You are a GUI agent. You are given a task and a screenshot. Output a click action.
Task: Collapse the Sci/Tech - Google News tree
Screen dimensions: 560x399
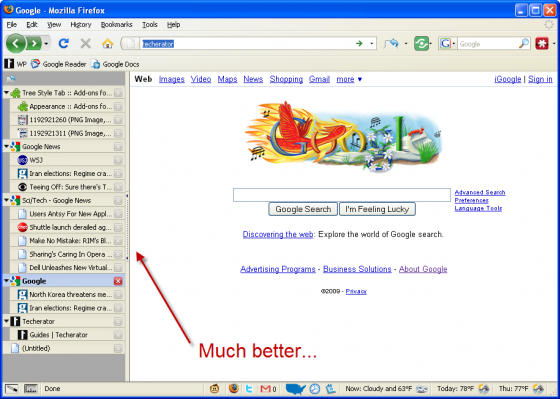pyautogui.click(x=6, y=200)
